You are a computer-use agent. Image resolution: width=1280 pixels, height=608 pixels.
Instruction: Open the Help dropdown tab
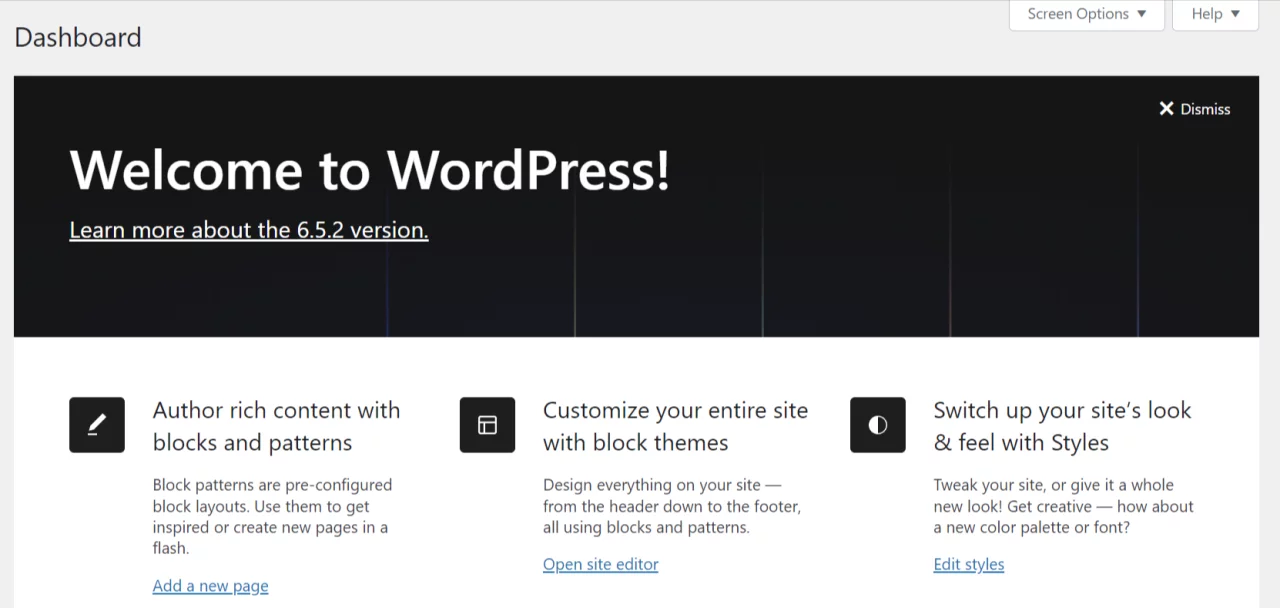pos(1215,14)
